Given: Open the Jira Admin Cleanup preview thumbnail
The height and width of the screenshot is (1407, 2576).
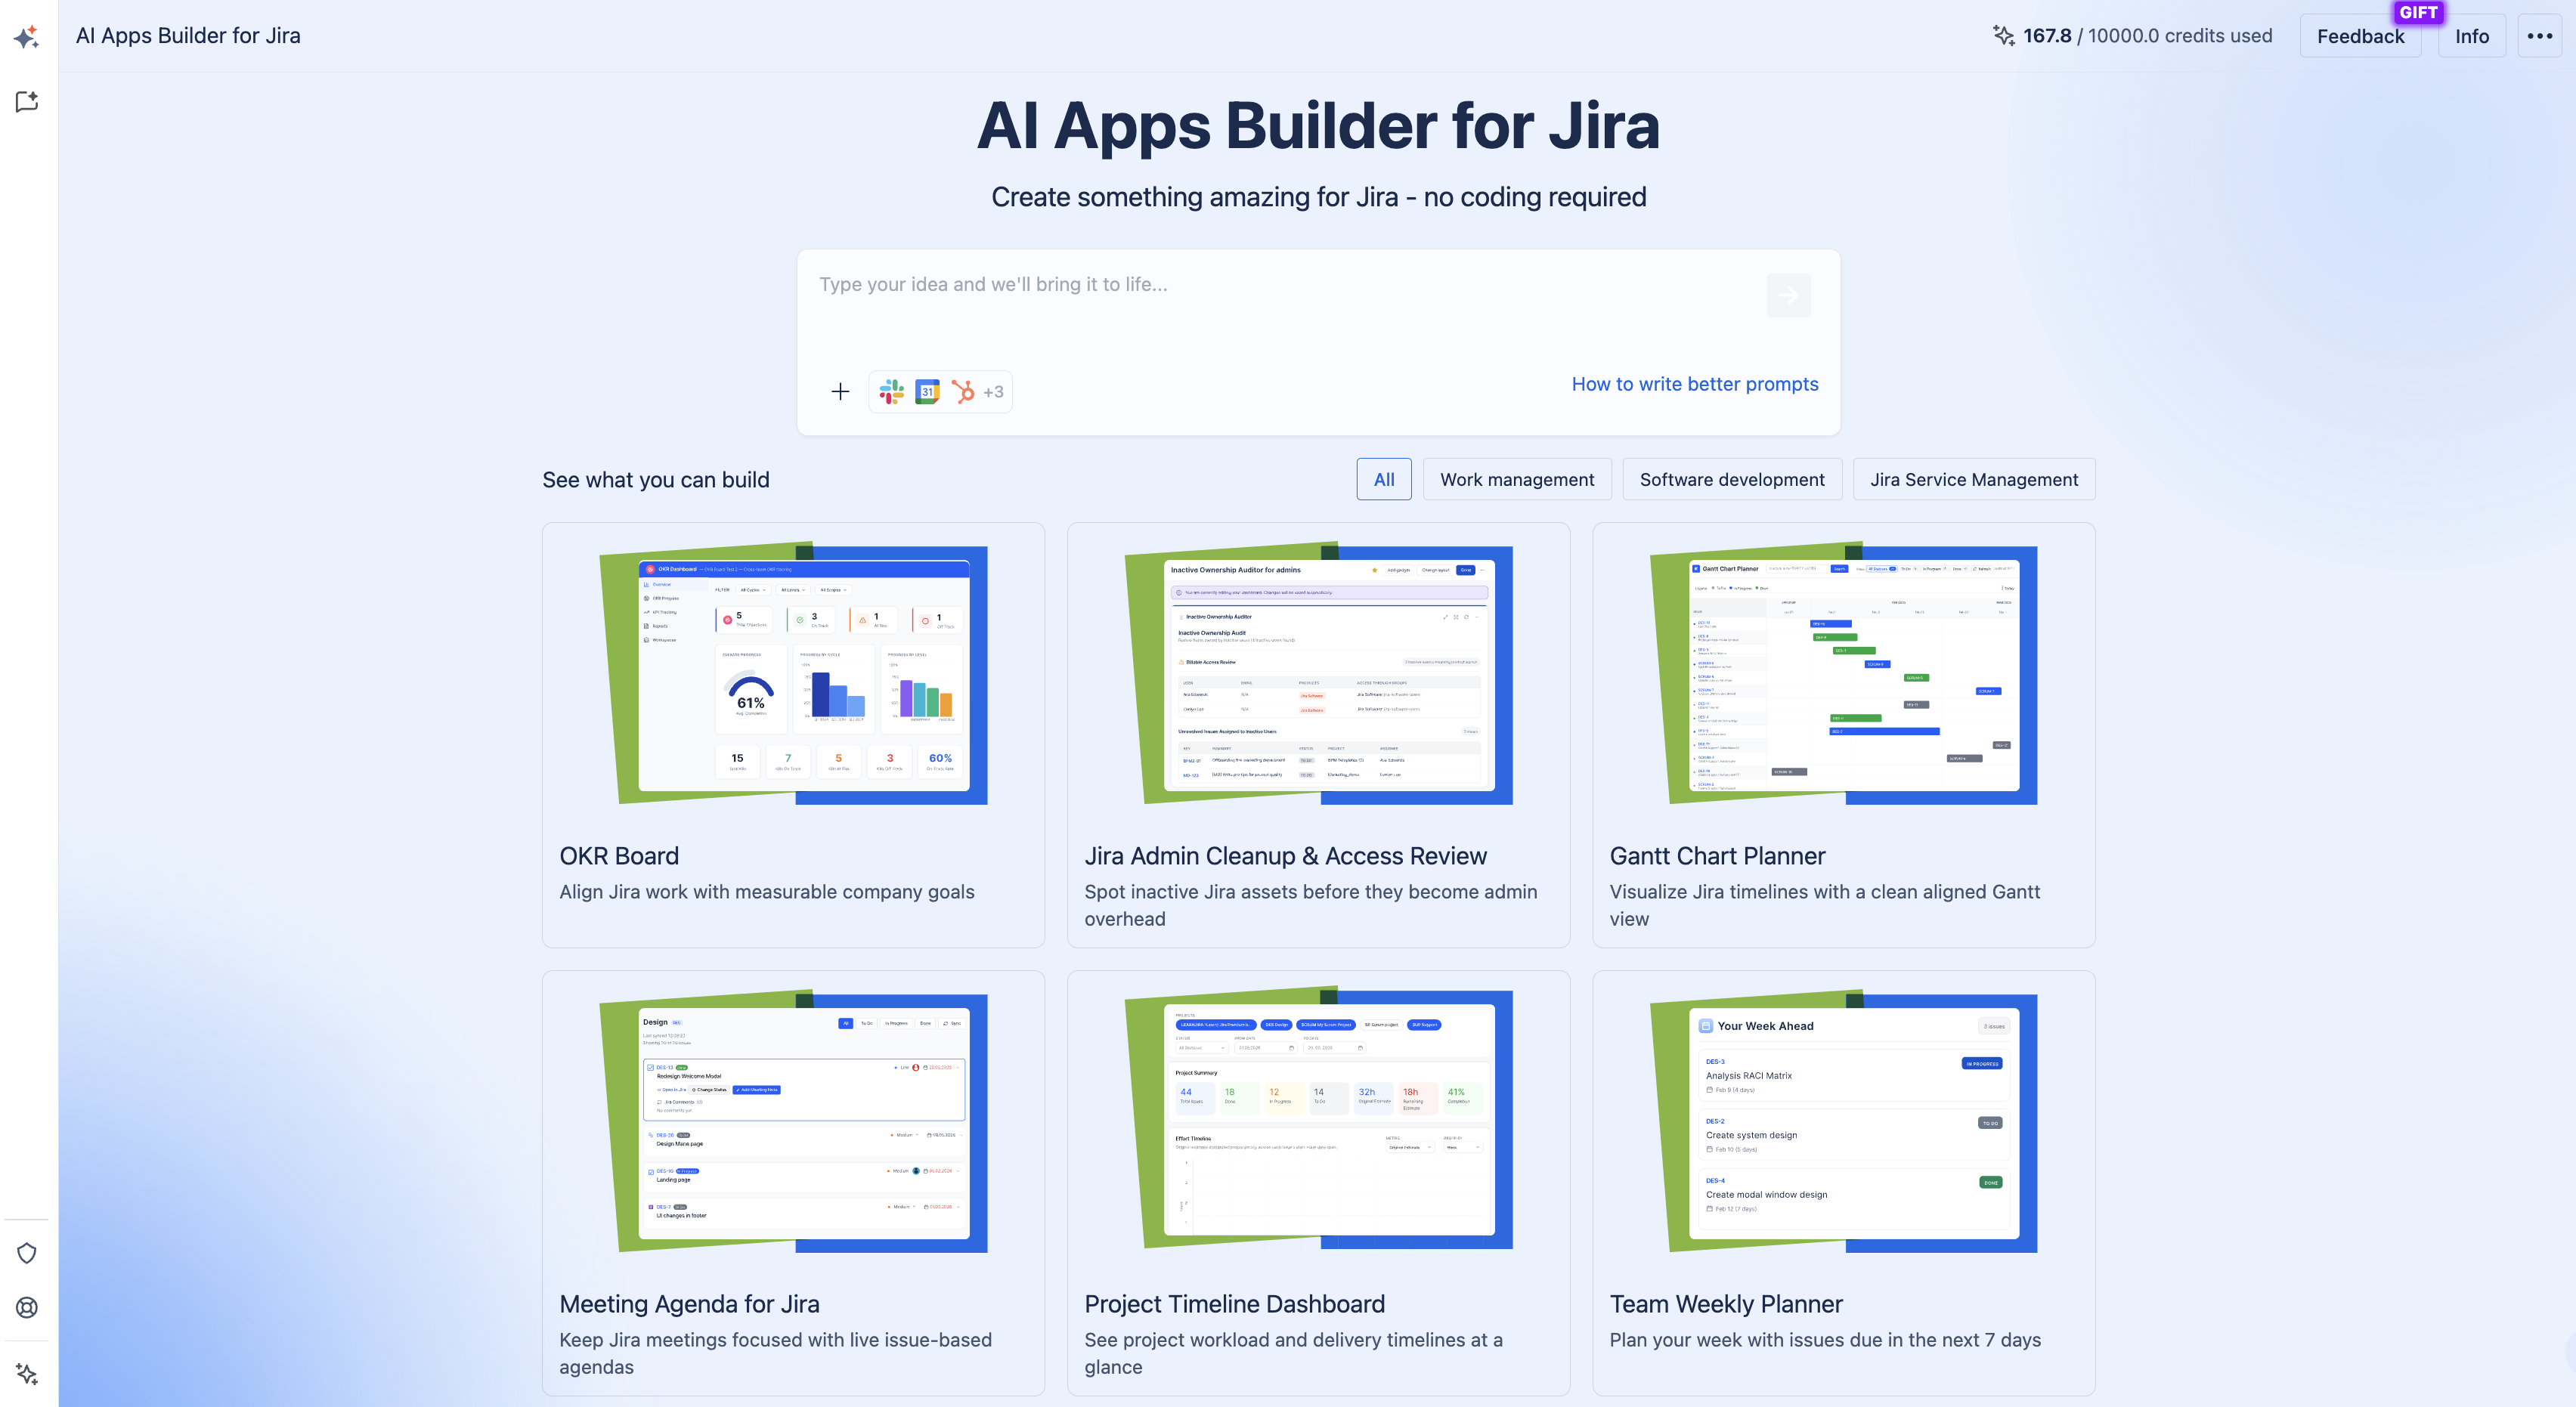Looking at the screenshot, I should click(1318, 674).
